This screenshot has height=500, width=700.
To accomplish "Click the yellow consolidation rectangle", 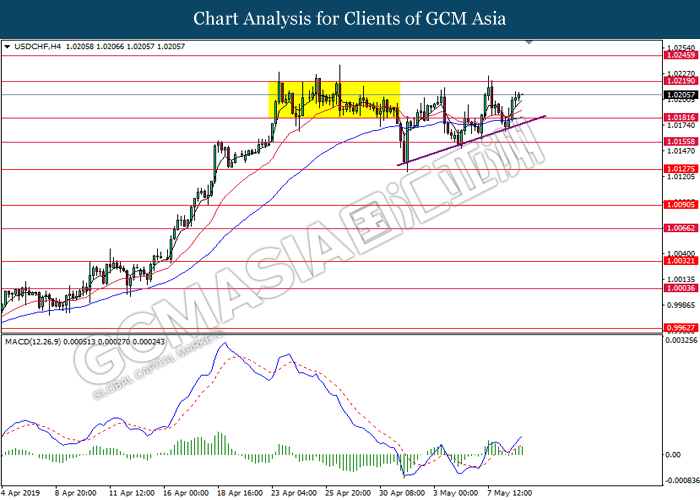I will tap(334, 100).
